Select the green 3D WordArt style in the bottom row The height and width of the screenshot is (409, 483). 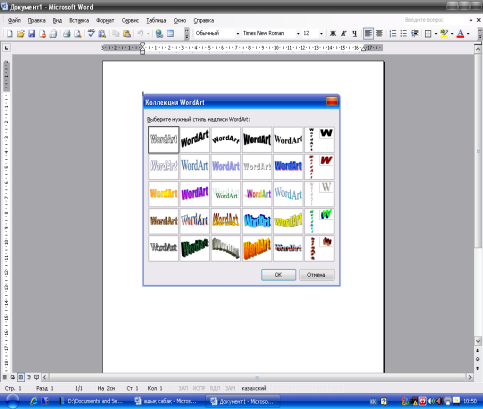point(195,248)
